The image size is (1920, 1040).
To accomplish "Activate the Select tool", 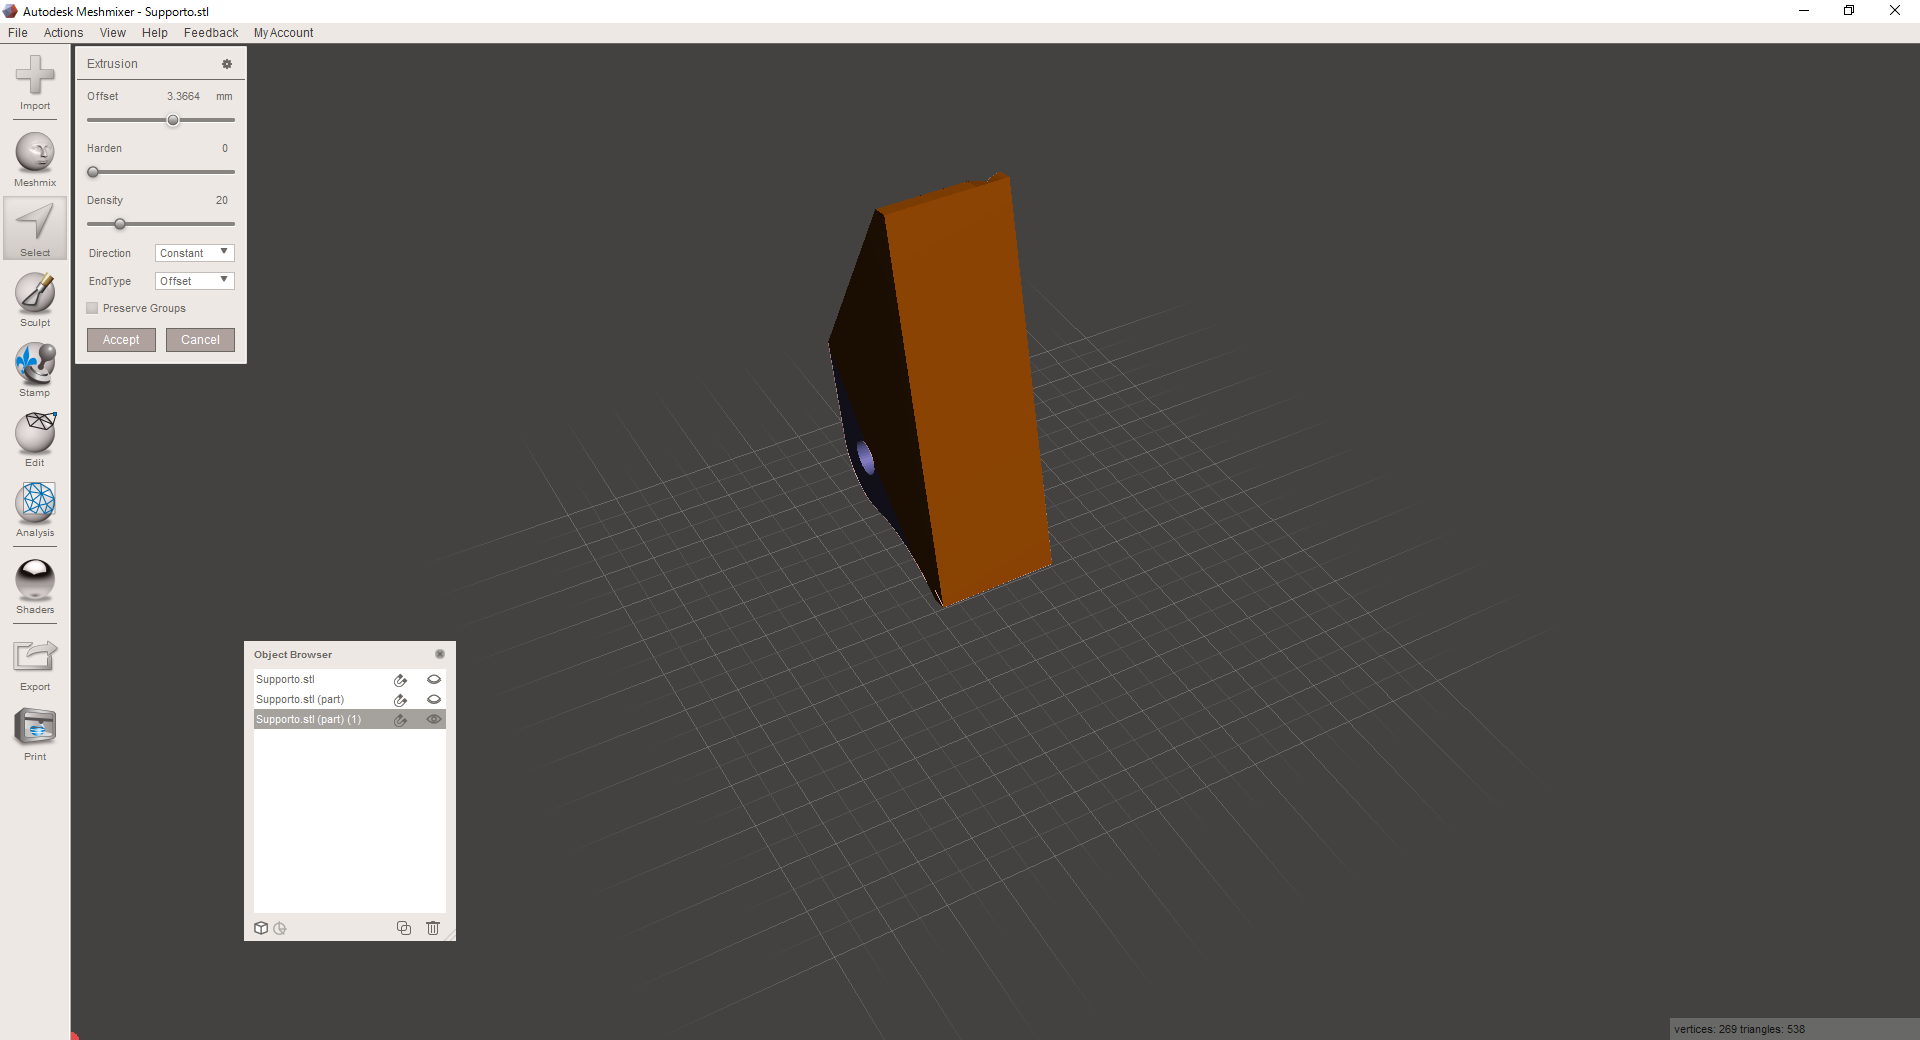I will click(35, 229).
